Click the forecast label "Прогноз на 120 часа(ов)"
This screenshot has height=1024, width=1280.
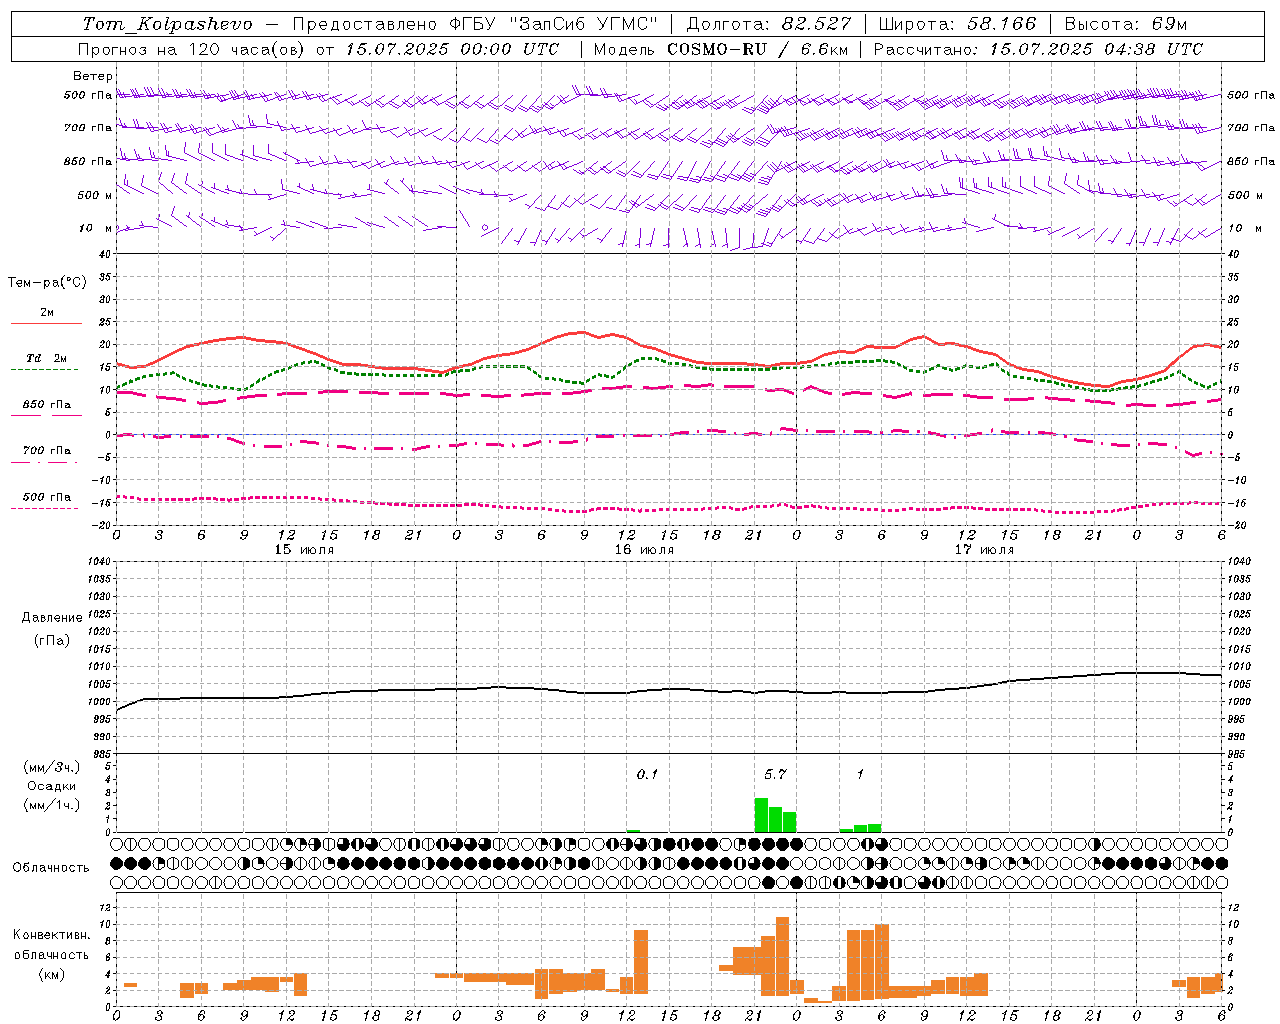[192, 49]
